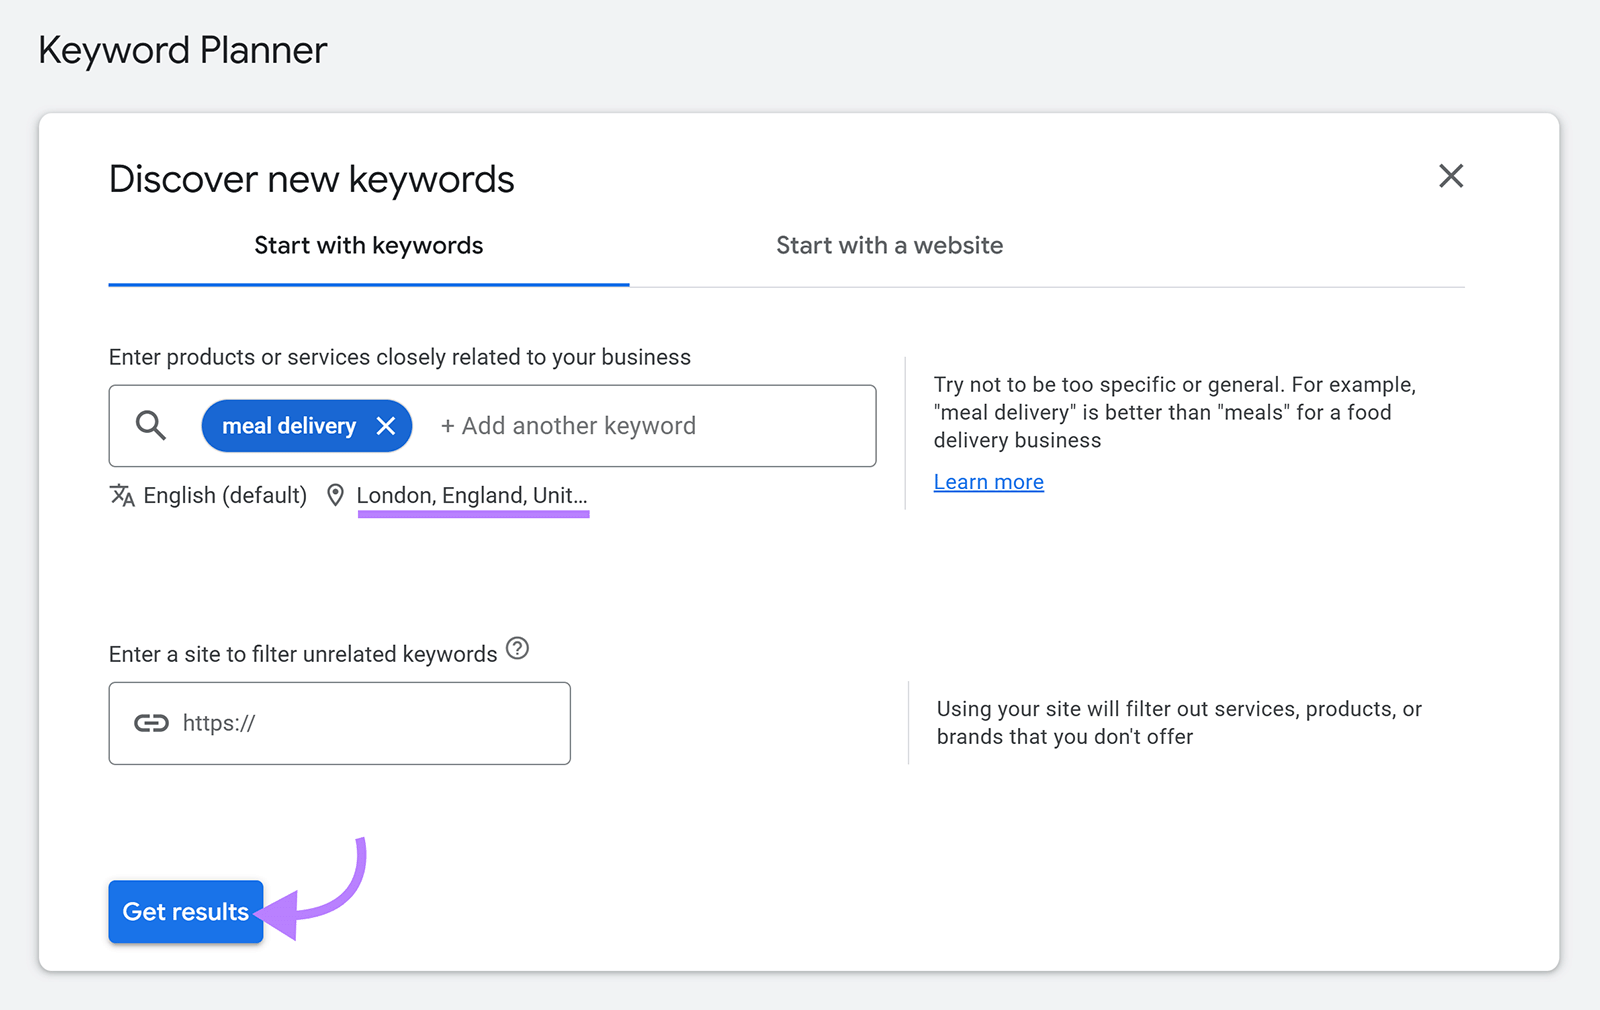The height and width of the screenshot is (1010, 1600).
Task: Click the https:// site input field
Action: [x=340, y=722]
